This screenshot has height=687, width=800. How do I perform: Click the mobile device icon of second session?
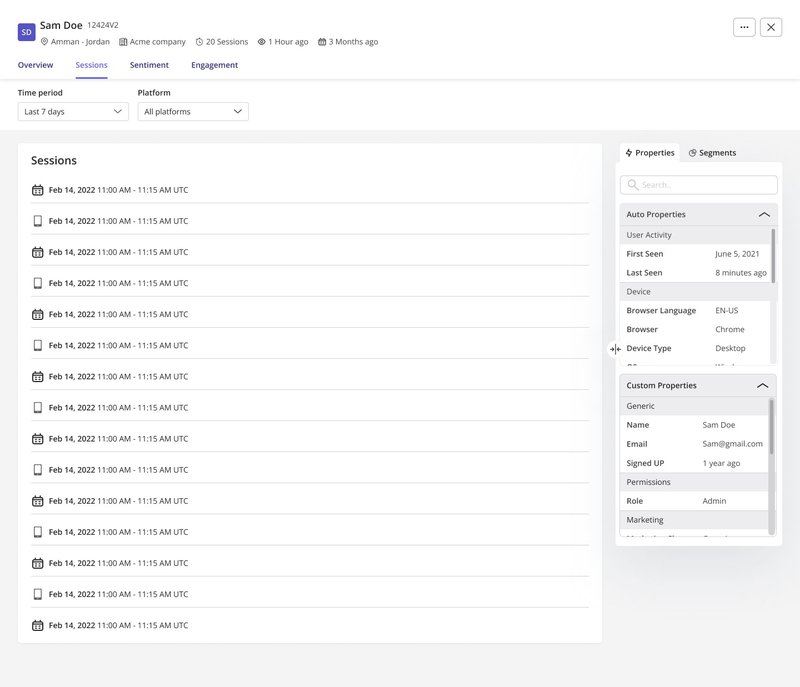(x=38, y=221)
